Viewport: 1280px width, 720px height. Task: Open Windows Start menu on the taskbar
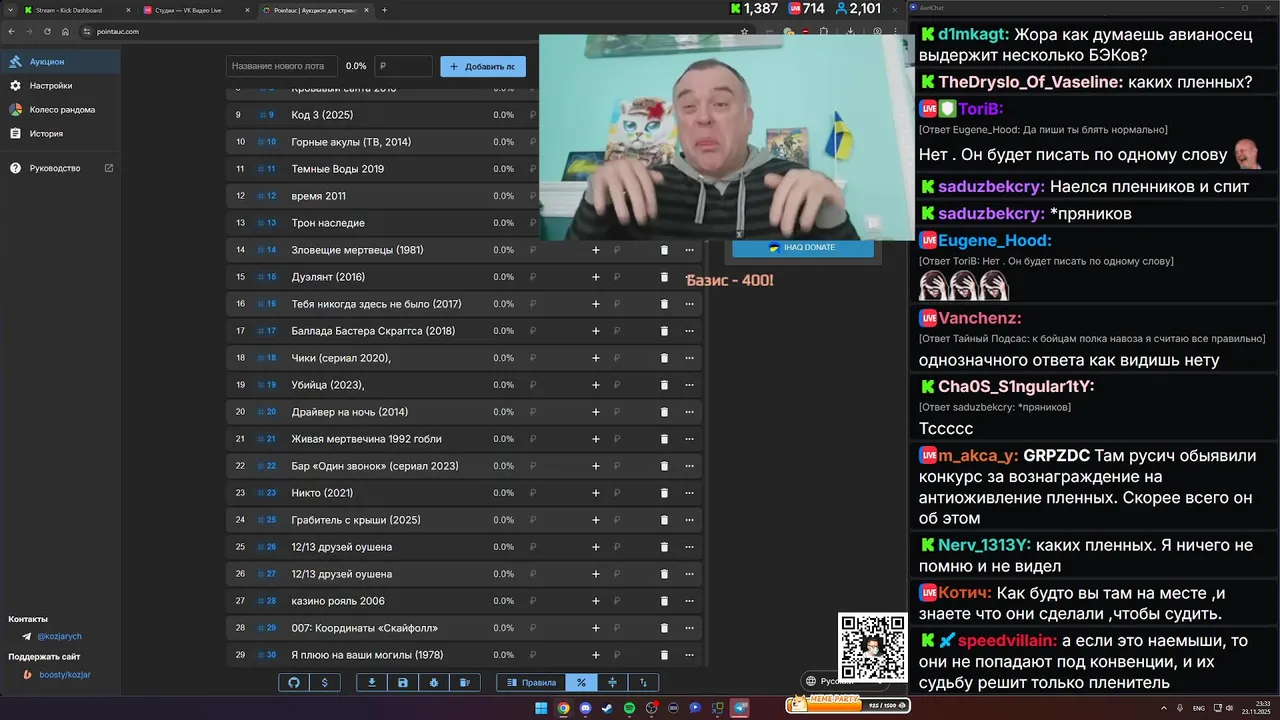click(541, 708)
